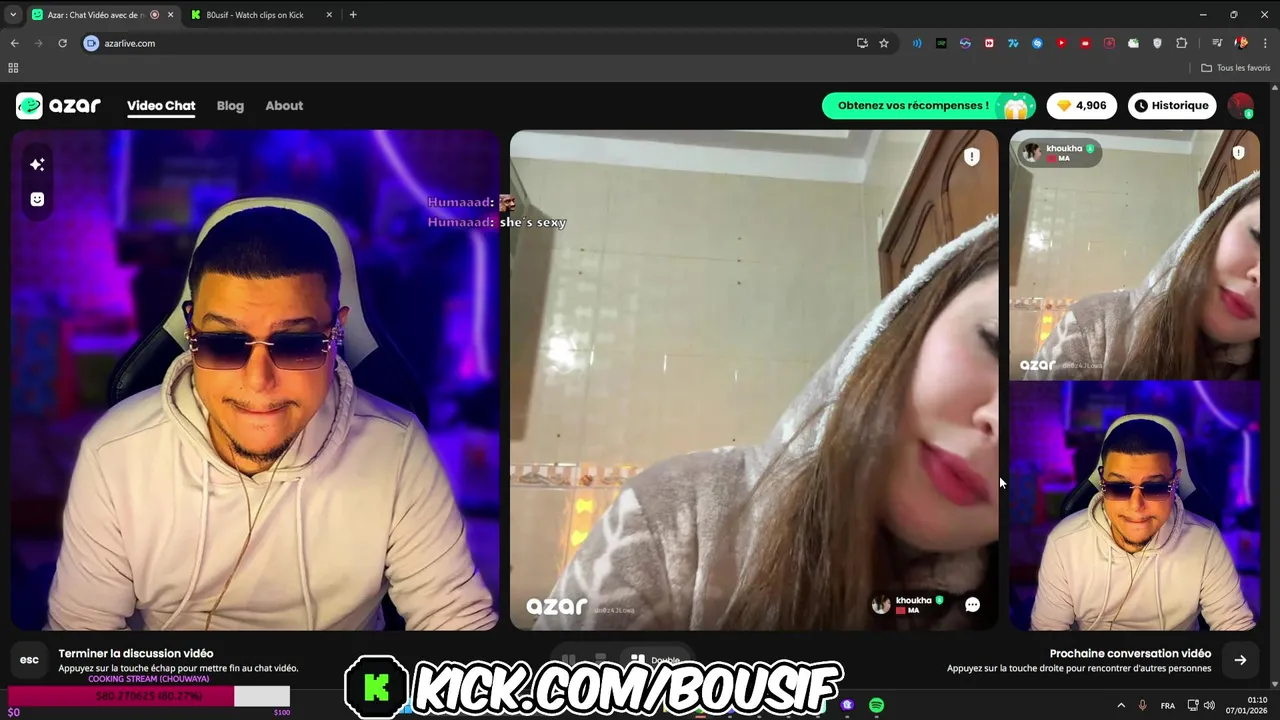The height and width of the screenshot is (720, 1280).
Task: Report via alert icon on right thumbnail
Action: (1239, 153)
